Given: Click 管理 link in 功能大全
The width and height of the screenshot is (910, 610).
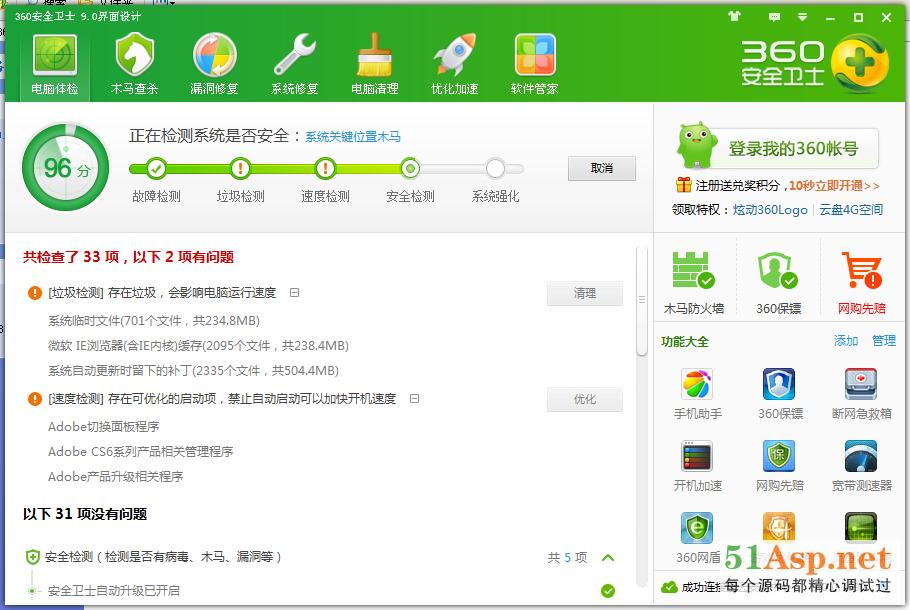Looking at the screenshot, I should tap(884, 341).
